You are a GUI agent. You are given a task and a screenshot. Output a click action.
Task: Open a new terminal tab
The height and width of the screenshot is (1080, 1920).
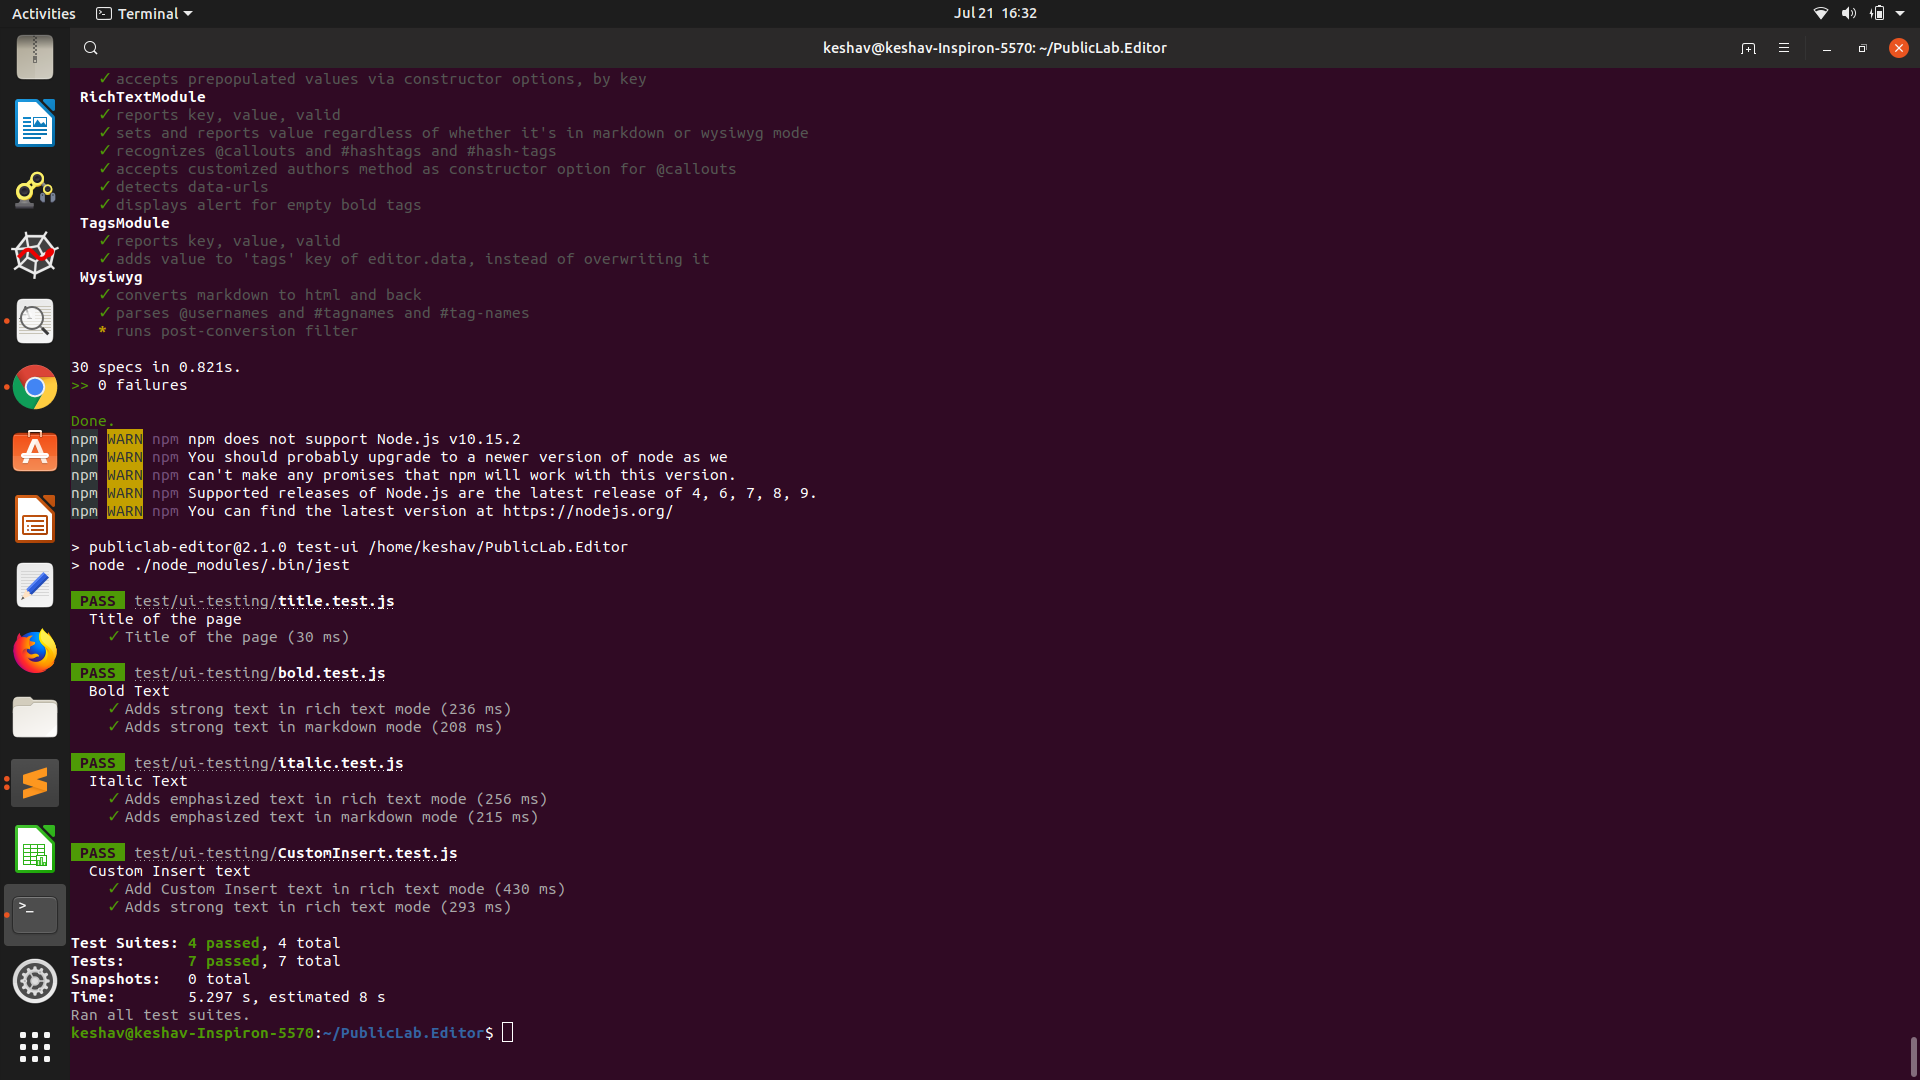(x=1748, y=47)
